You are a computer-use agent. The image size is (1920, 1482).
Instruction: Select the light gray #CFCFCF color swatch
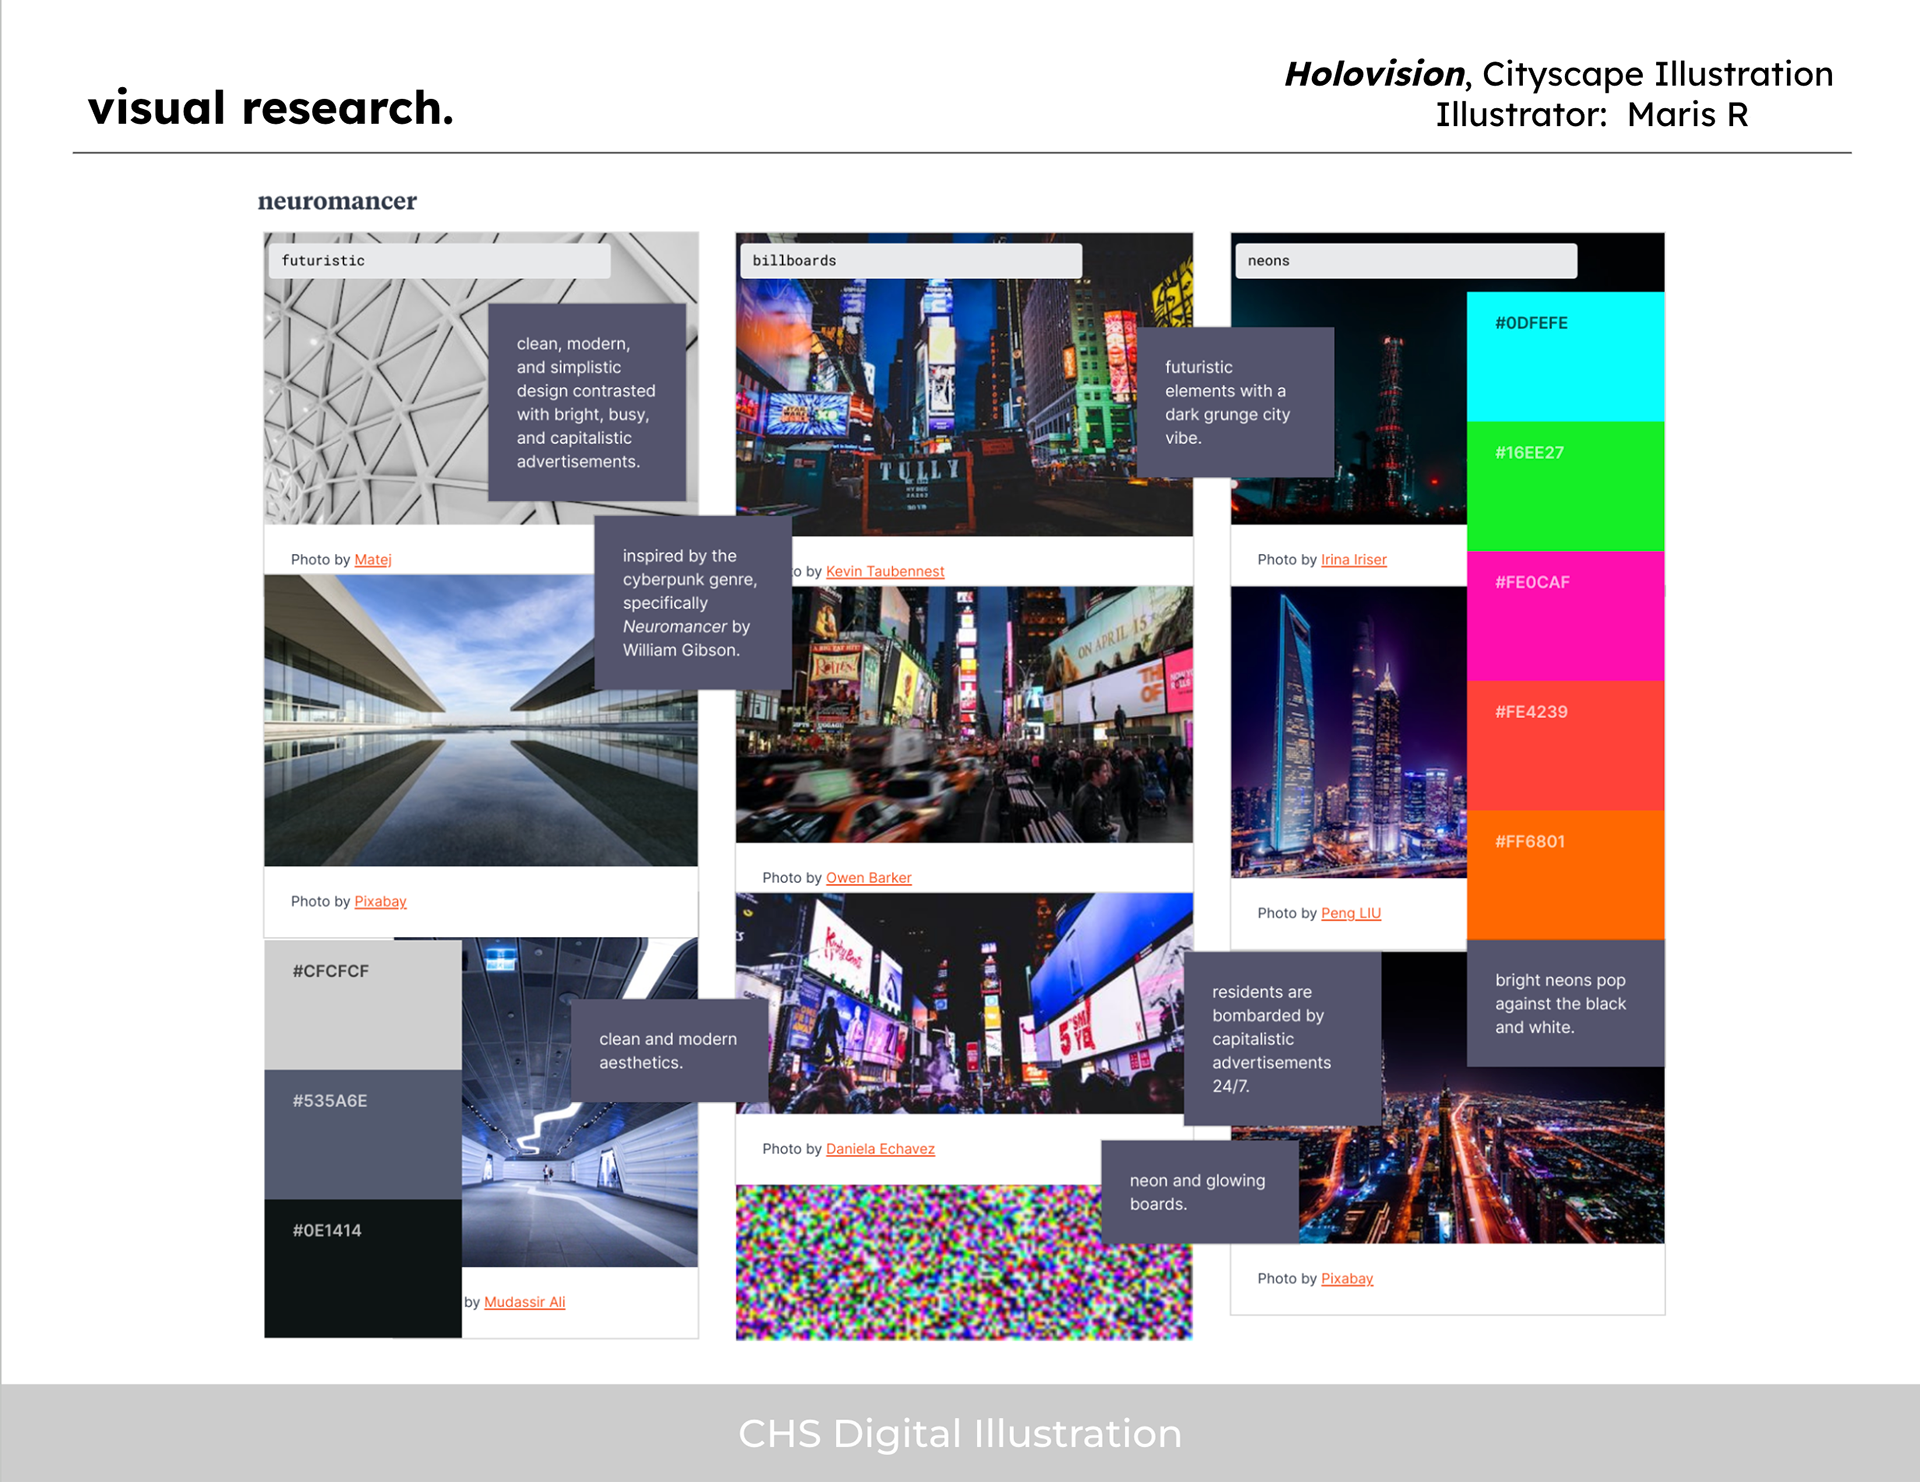(363, 1005)
